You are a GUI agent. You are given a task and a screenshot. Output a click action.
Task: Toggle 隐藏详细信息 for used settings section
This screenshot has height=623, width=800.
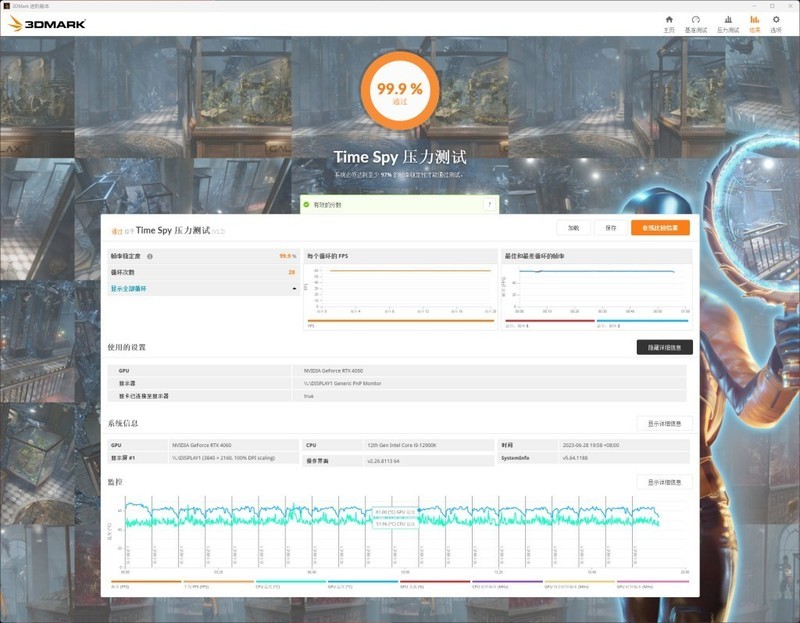click(x=662, y=345)
